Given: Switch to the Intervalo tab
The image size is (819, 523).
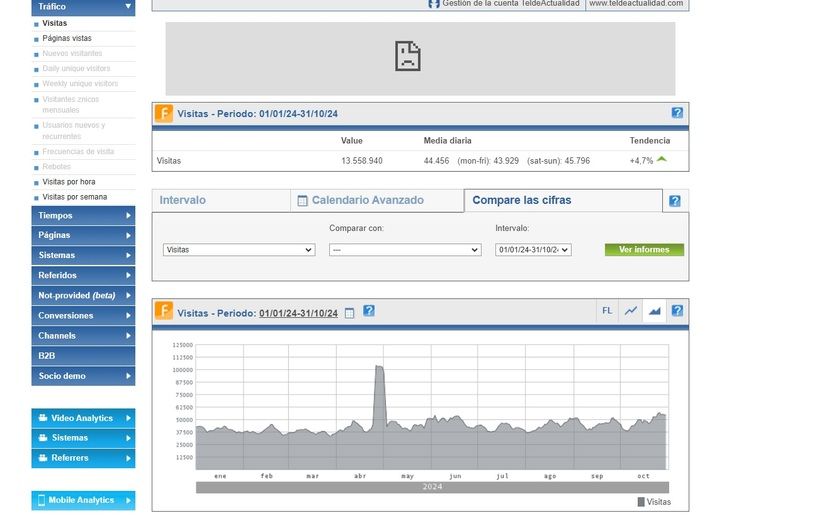Looking at the screenshot, I should pyautogui.click(x=183, y=200).
